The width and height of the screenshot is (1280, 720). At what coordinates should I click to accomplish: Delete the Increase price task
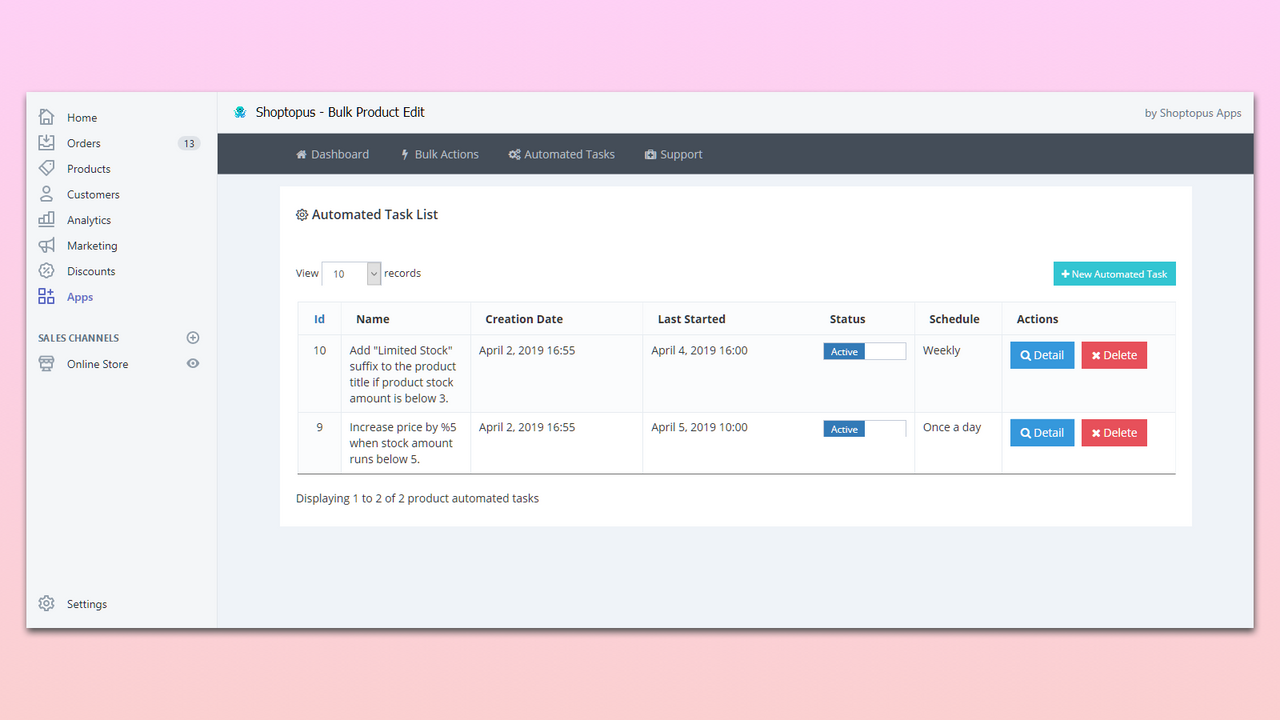[x=1114, y=433]
